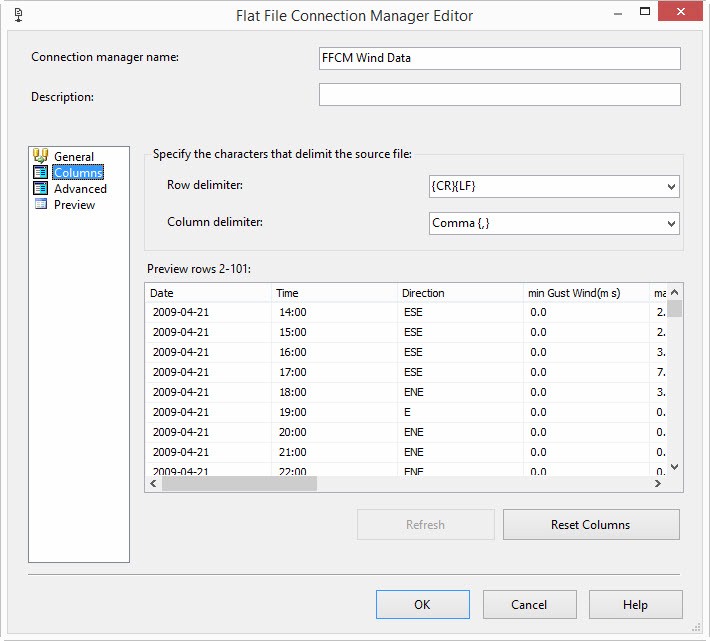Image resolution: width=710 pixels, height=641 pixels.
Task: Click into the Description text box
Action: (499, 94)
